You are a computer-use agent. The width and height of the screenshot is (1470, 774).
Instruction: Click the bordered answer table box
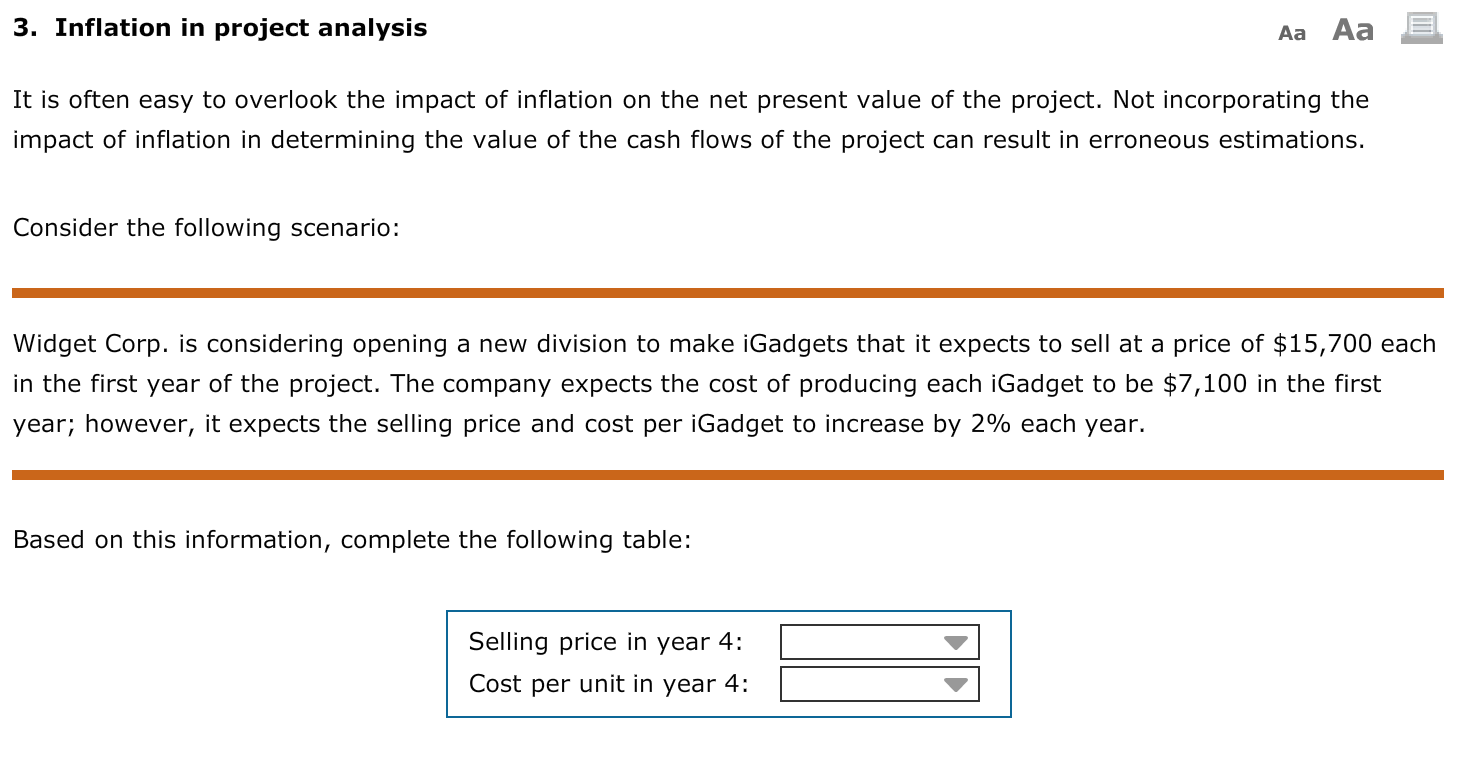[729, 663]
